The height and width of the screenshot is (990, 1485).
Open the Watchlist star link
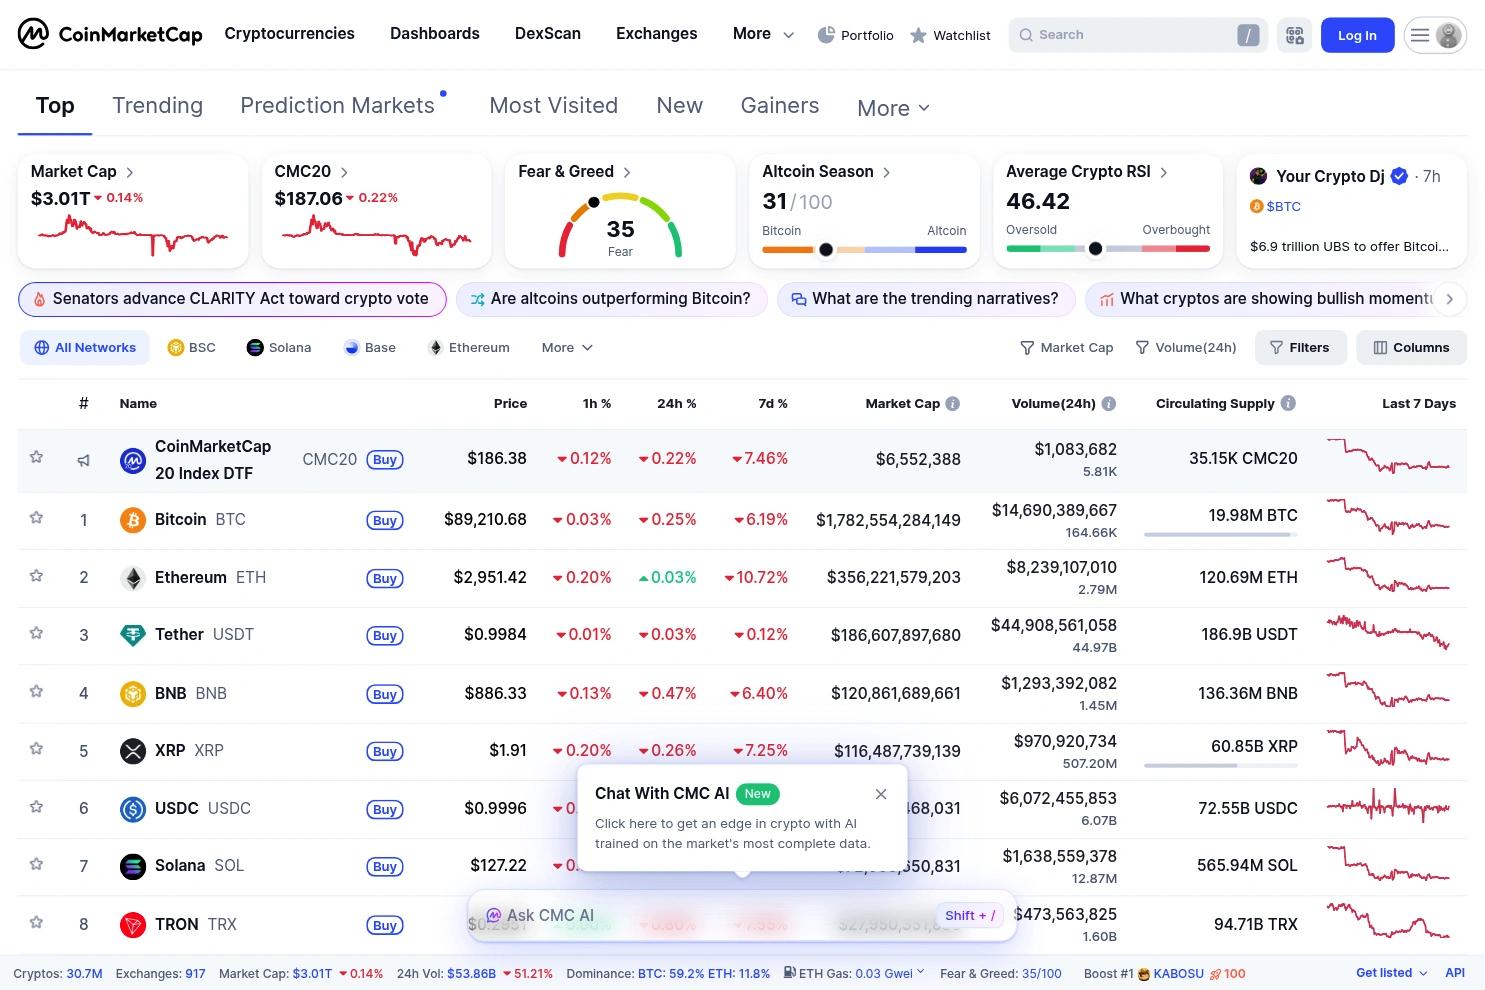click(x=950, y=35)
